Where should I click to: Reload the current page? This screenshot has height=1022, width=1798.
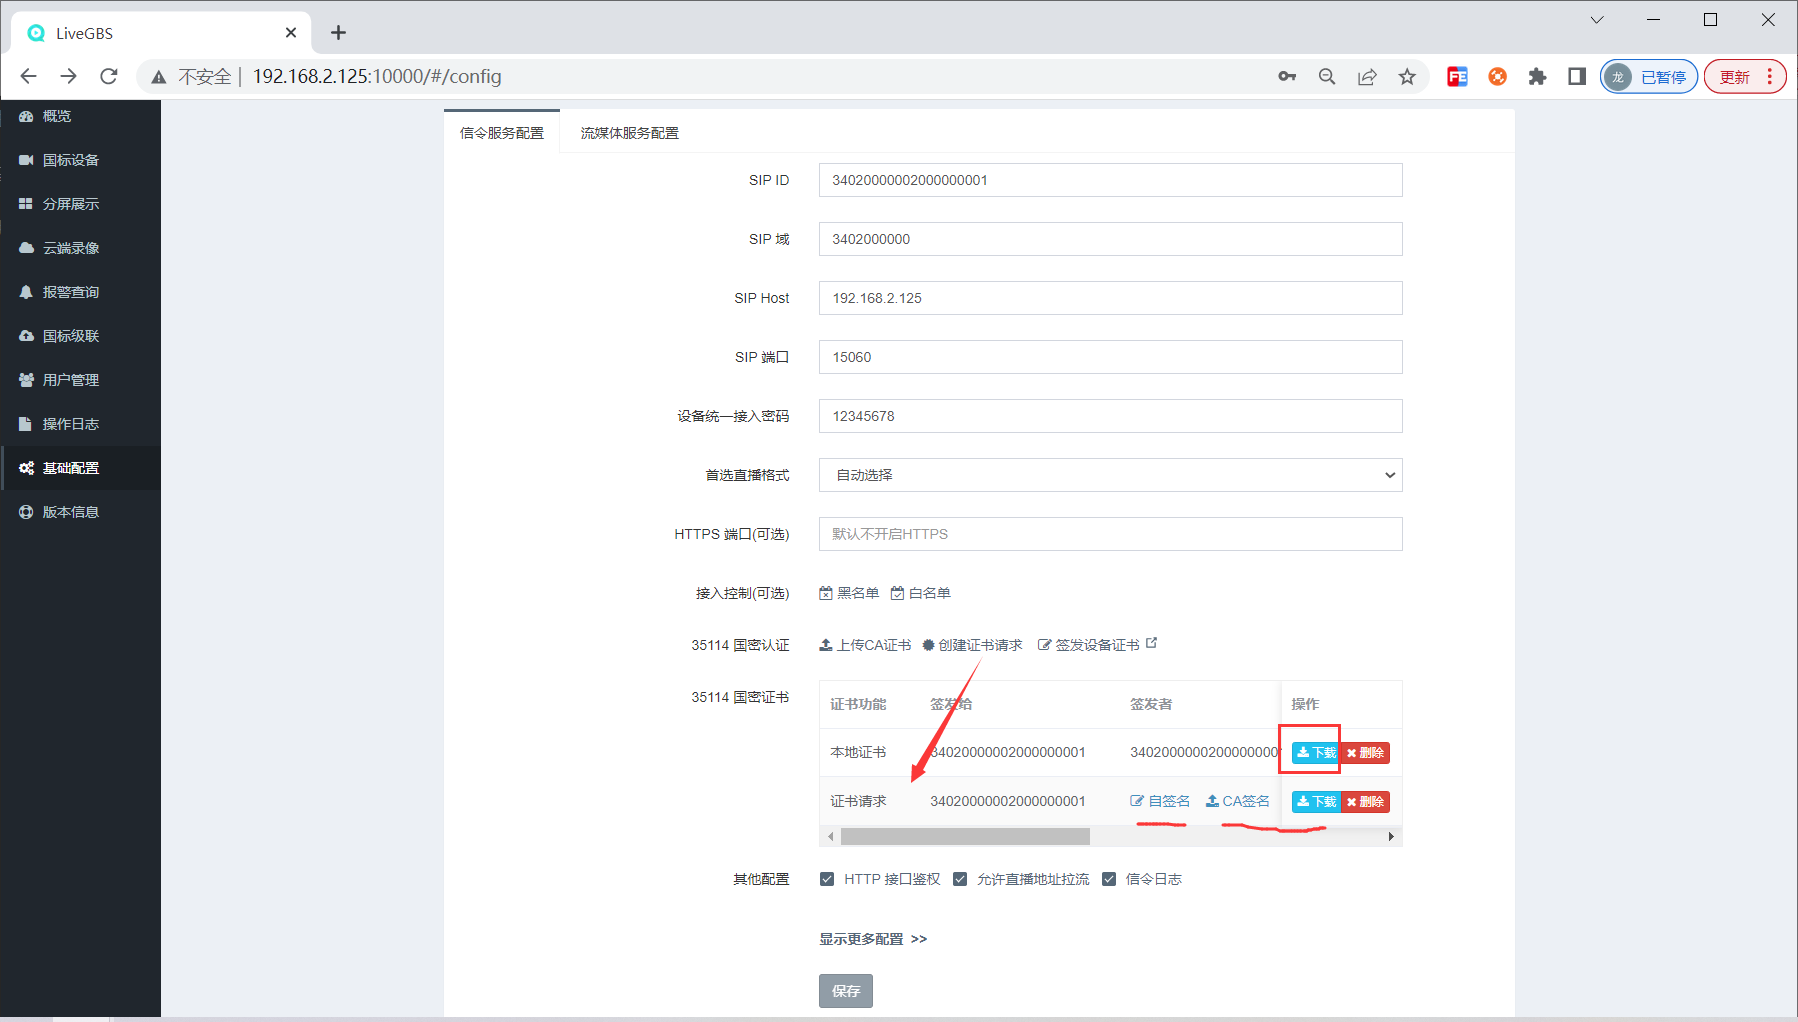click(x=109, y=76)
